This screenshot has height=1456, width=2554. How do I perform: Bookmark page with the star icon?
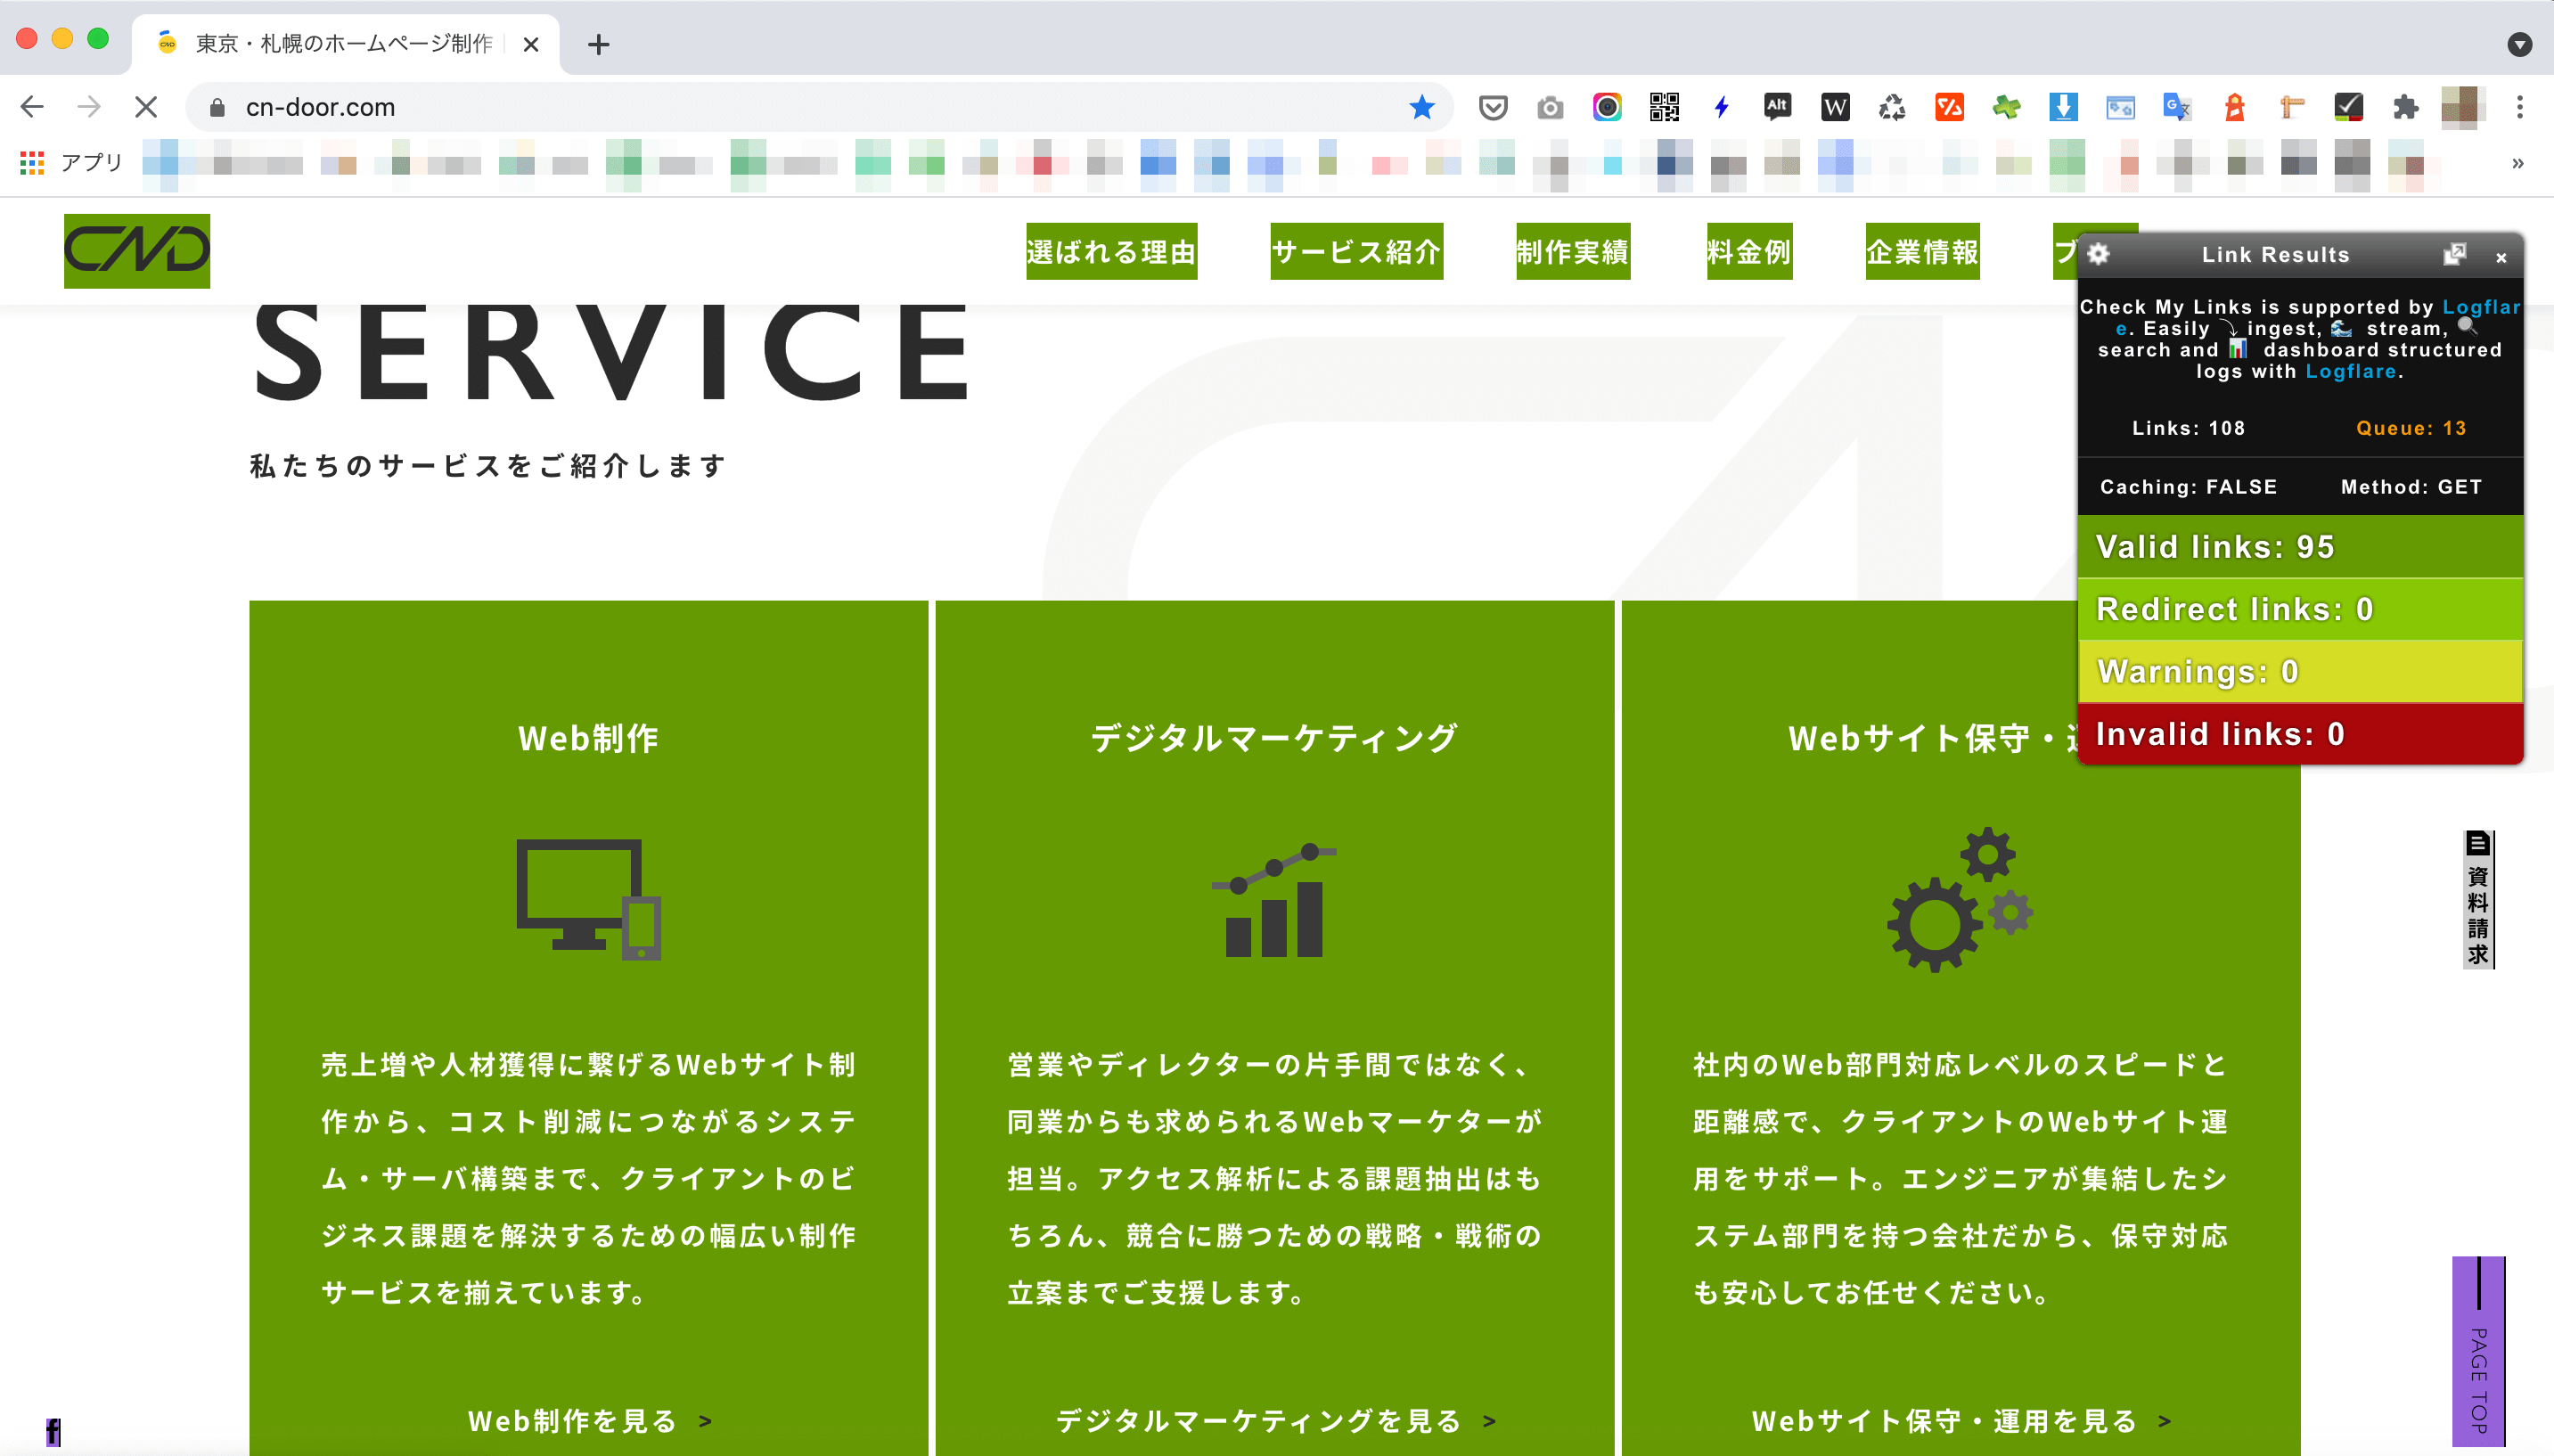tap(1421, 107)
